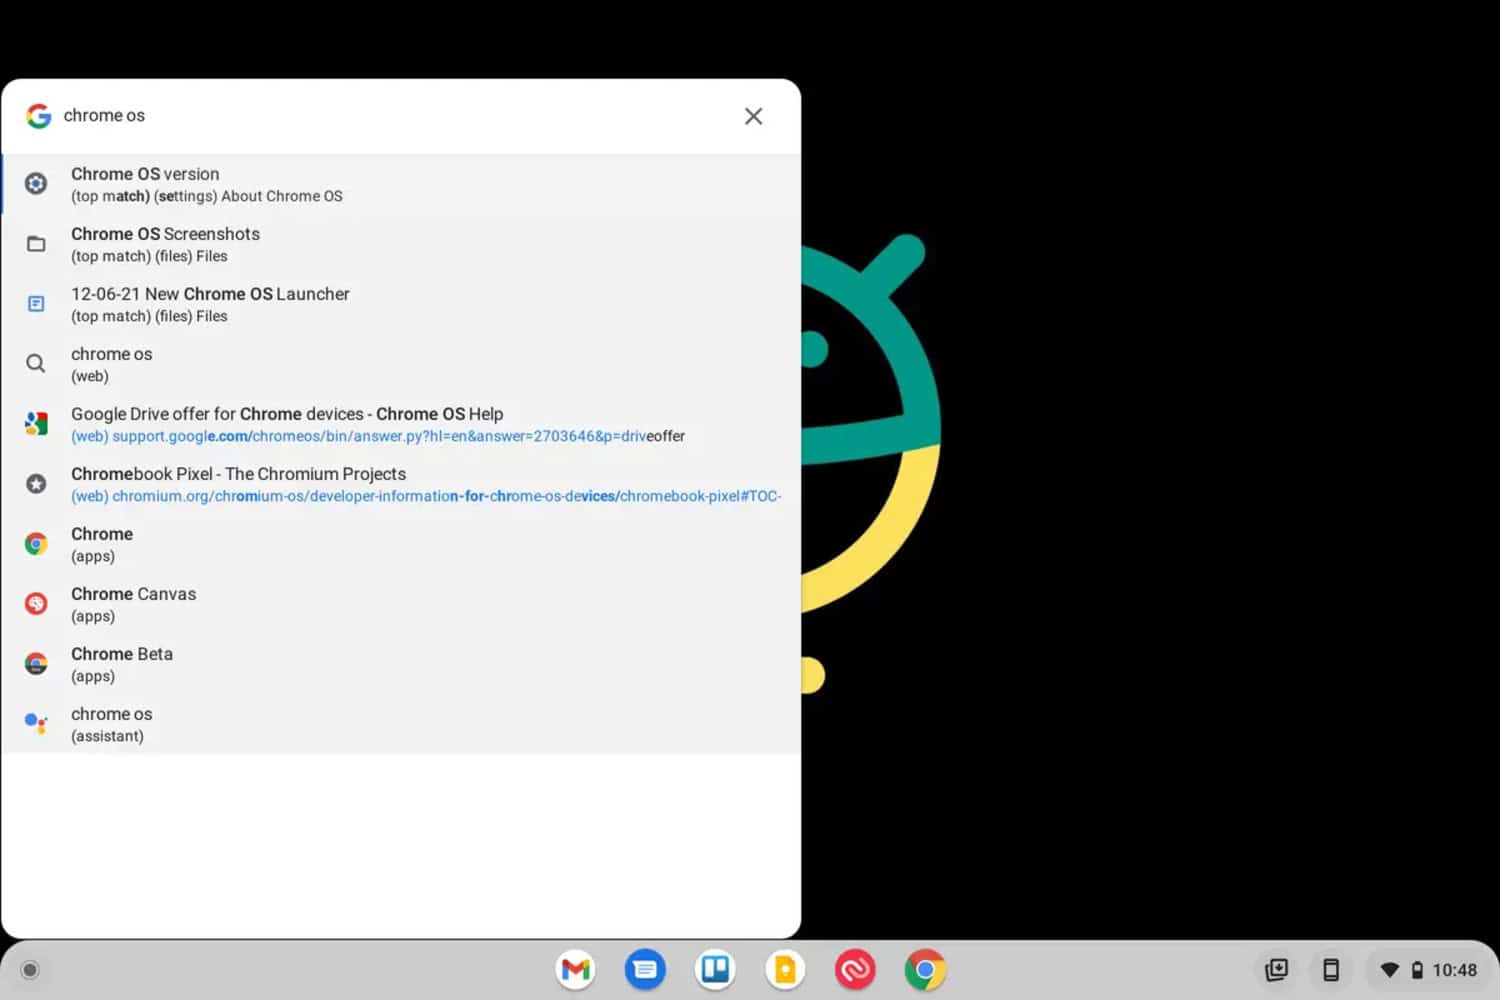Open Google Keep from the shelf
The image size is (1500, 1000).
tap(786, 969)
